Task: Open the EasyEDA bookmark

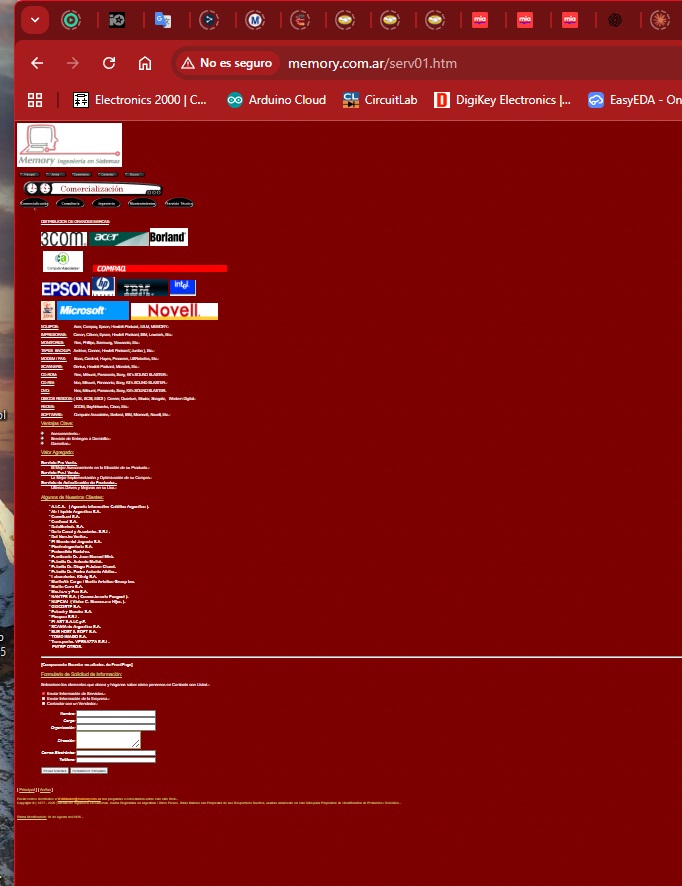Action: point(634,100)
